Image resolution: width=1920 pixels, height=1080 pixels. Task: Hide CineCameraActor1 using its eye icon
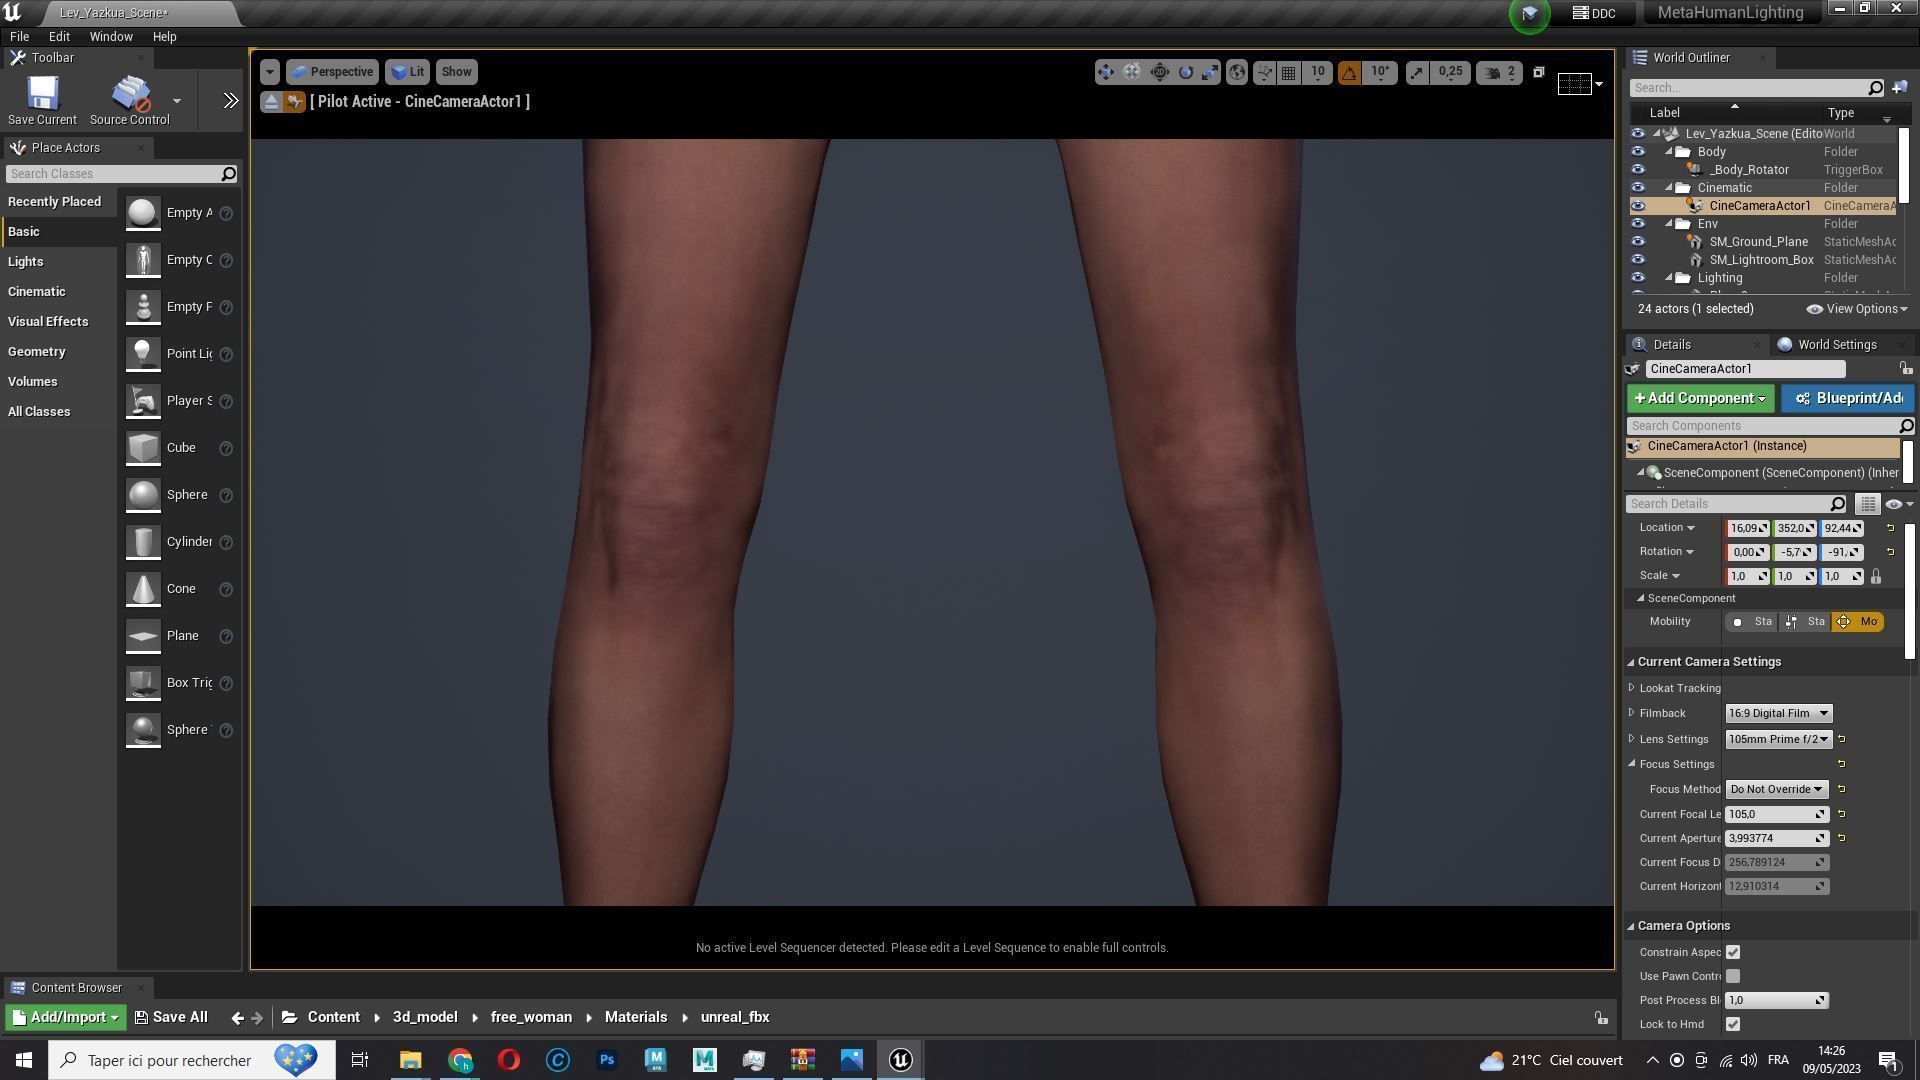click(1637, 206)
